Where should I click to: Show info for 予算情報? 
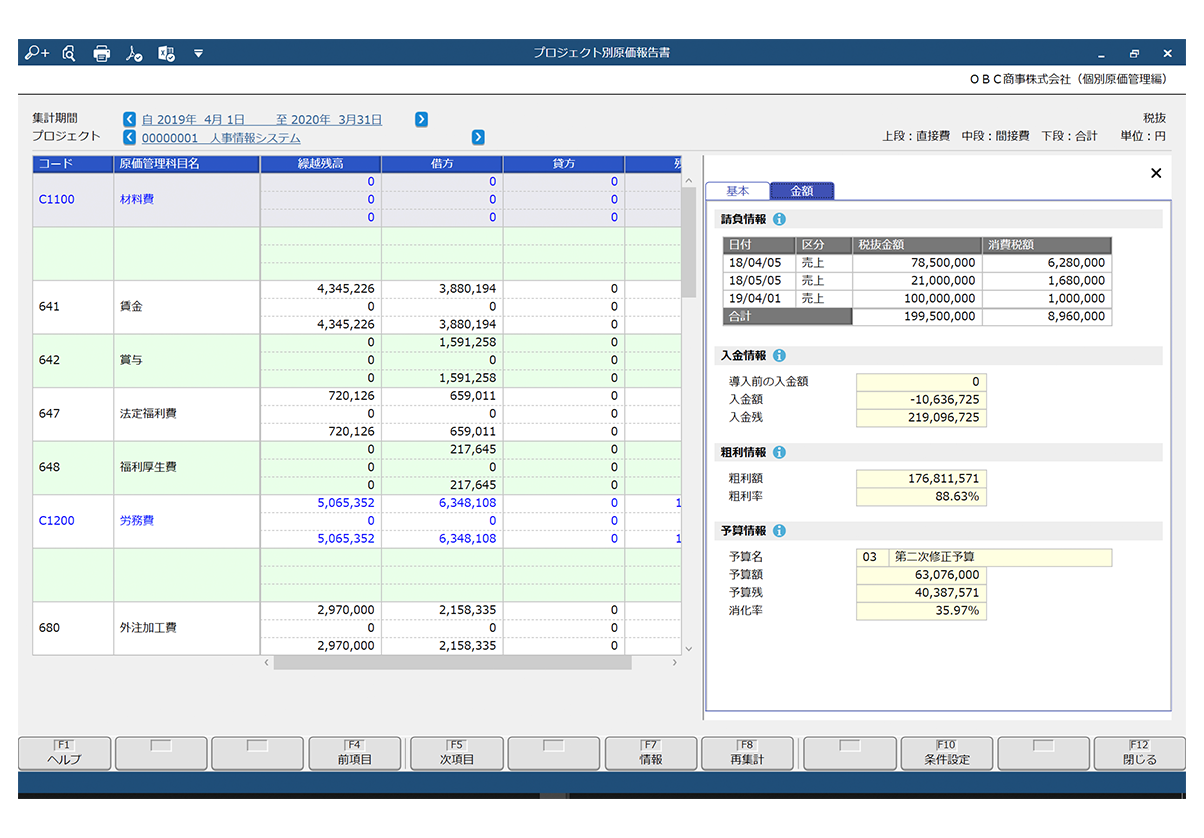tap(780, 531)
